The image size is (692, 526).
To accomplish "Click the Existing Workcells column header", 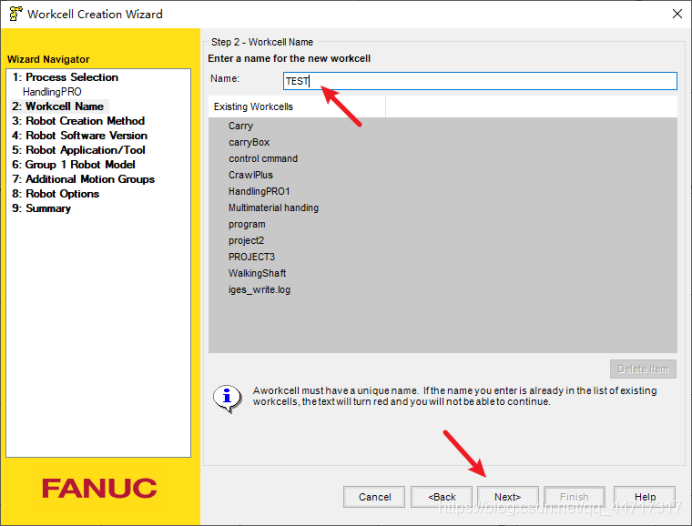I will [x=297, y=107].
